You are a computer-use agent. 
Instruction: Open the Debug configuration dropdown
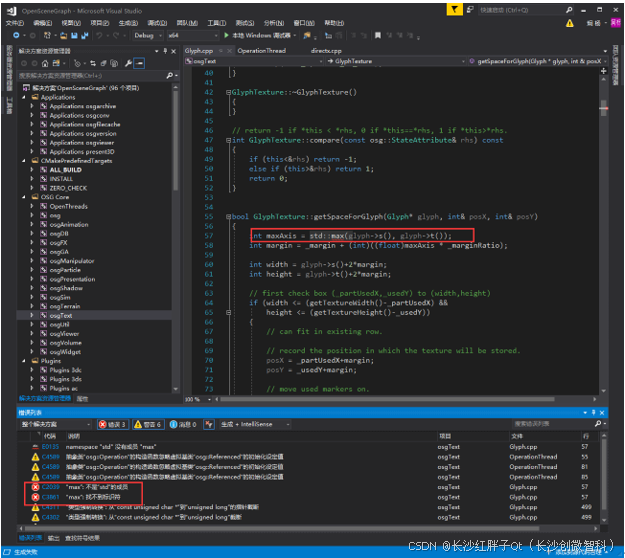146,35
